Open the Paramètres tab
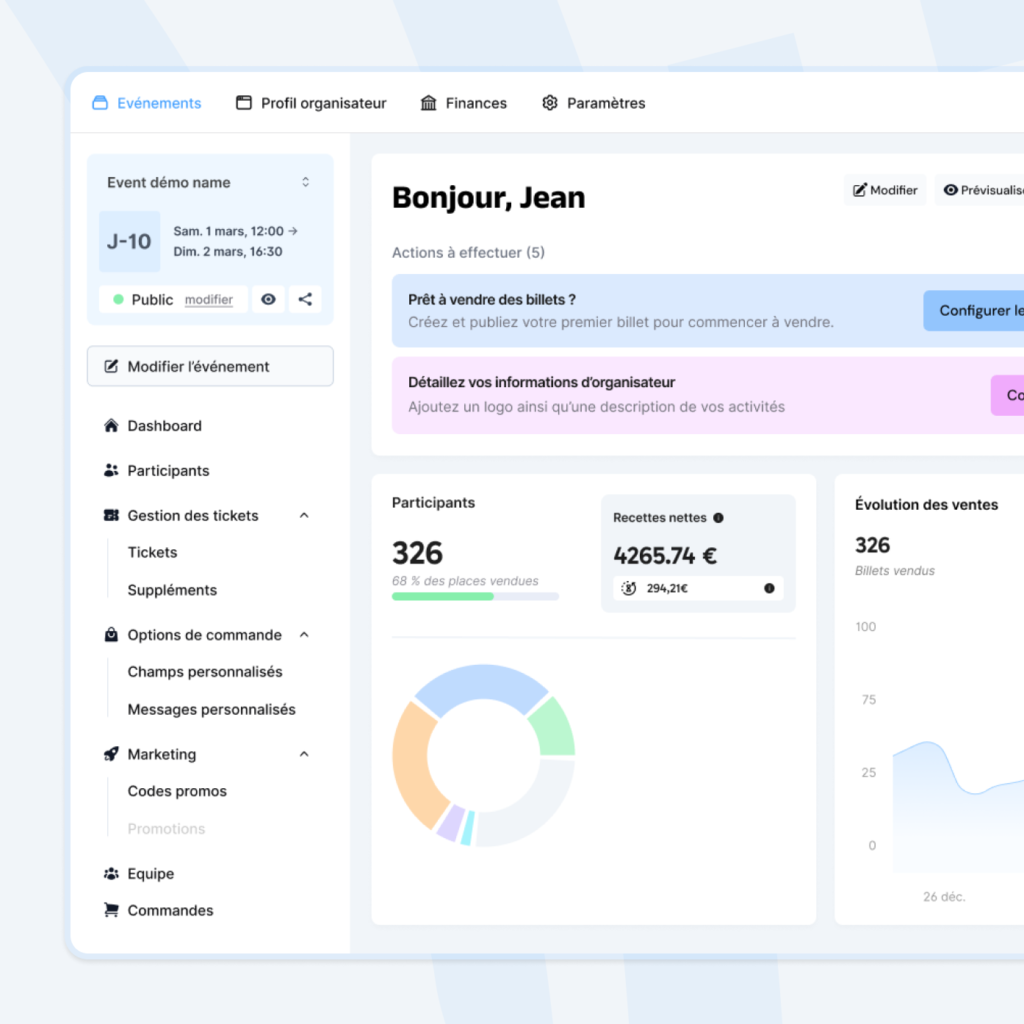1024x1024 pixels. pyautogui.click(x=593, y=103)
